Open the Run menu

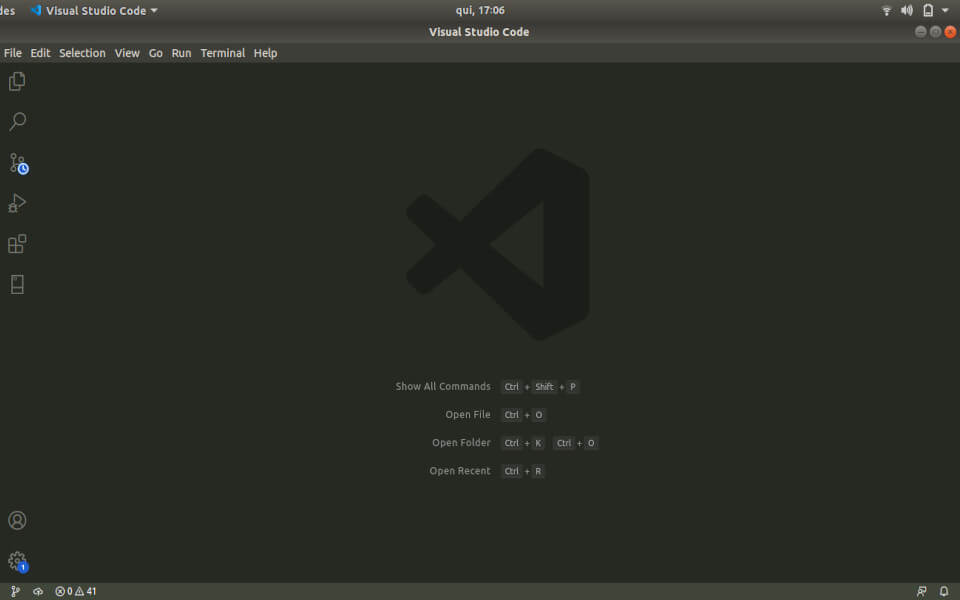(181, 53)
